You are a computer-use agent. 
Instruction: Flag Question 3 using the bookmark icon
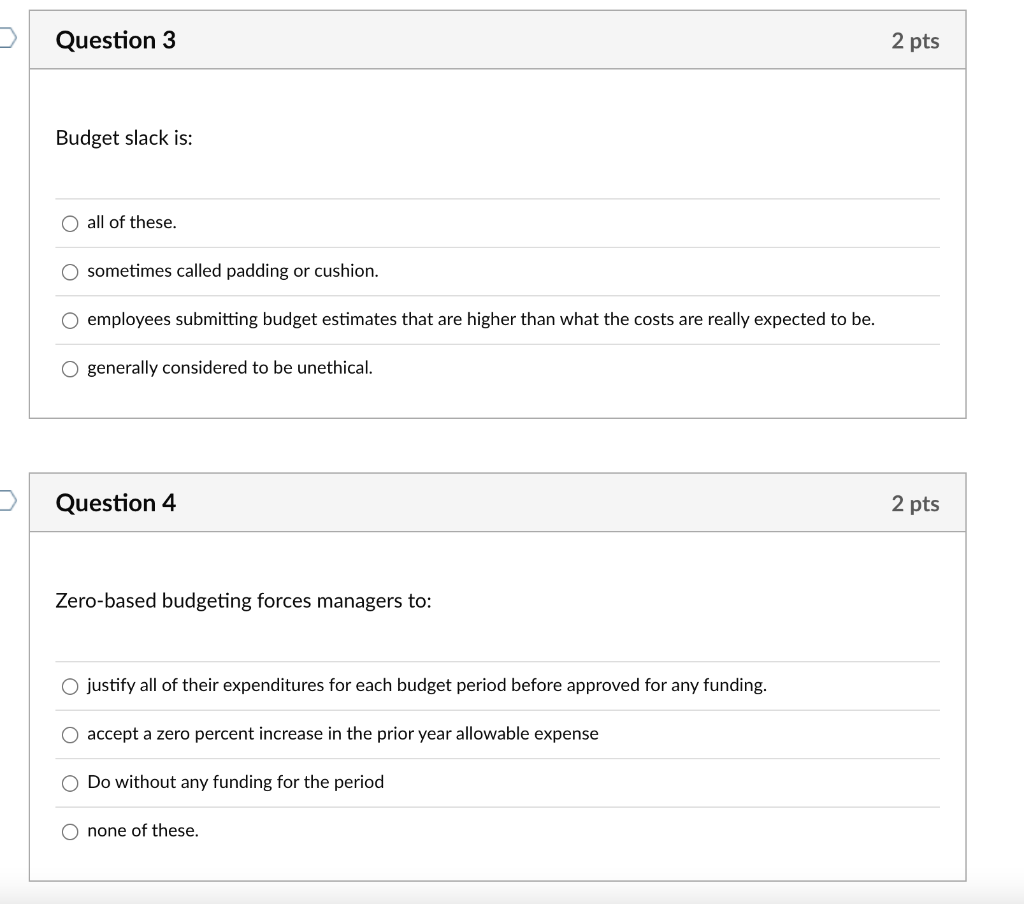7,39
